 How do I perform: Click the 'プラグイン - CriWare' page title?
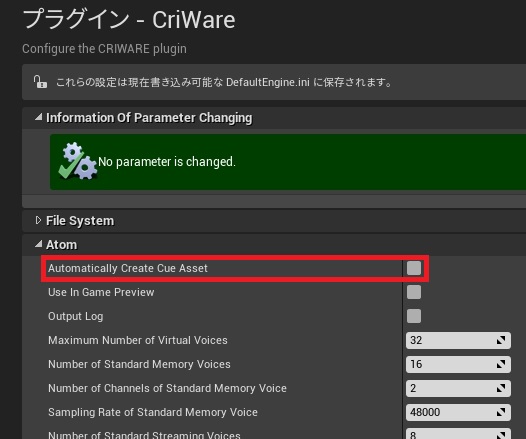[x=129, y=19]
